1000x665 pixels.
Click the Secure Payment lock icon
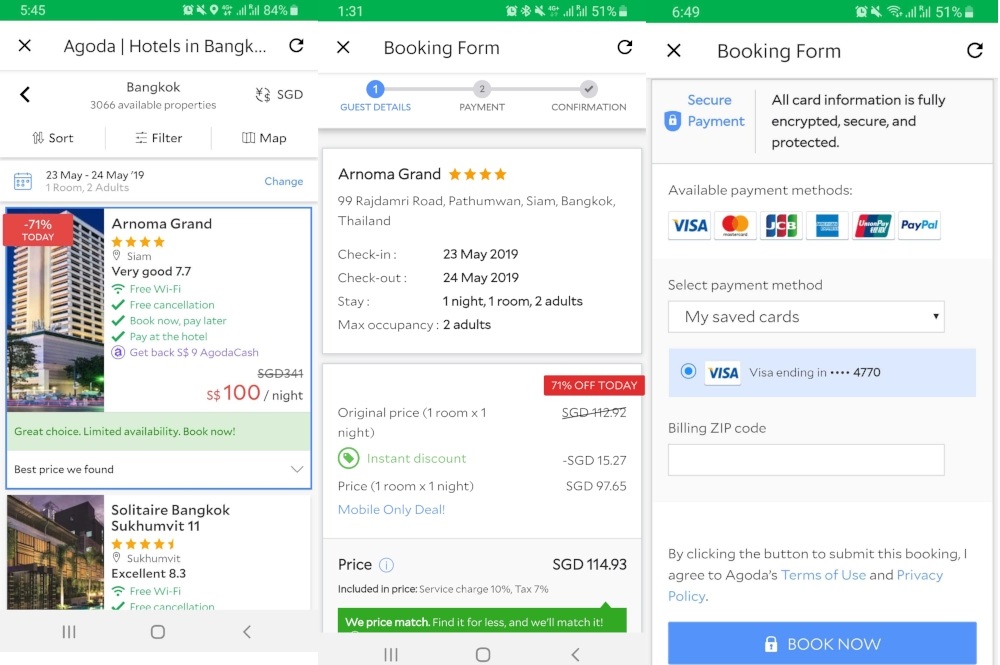pos(673,121)
